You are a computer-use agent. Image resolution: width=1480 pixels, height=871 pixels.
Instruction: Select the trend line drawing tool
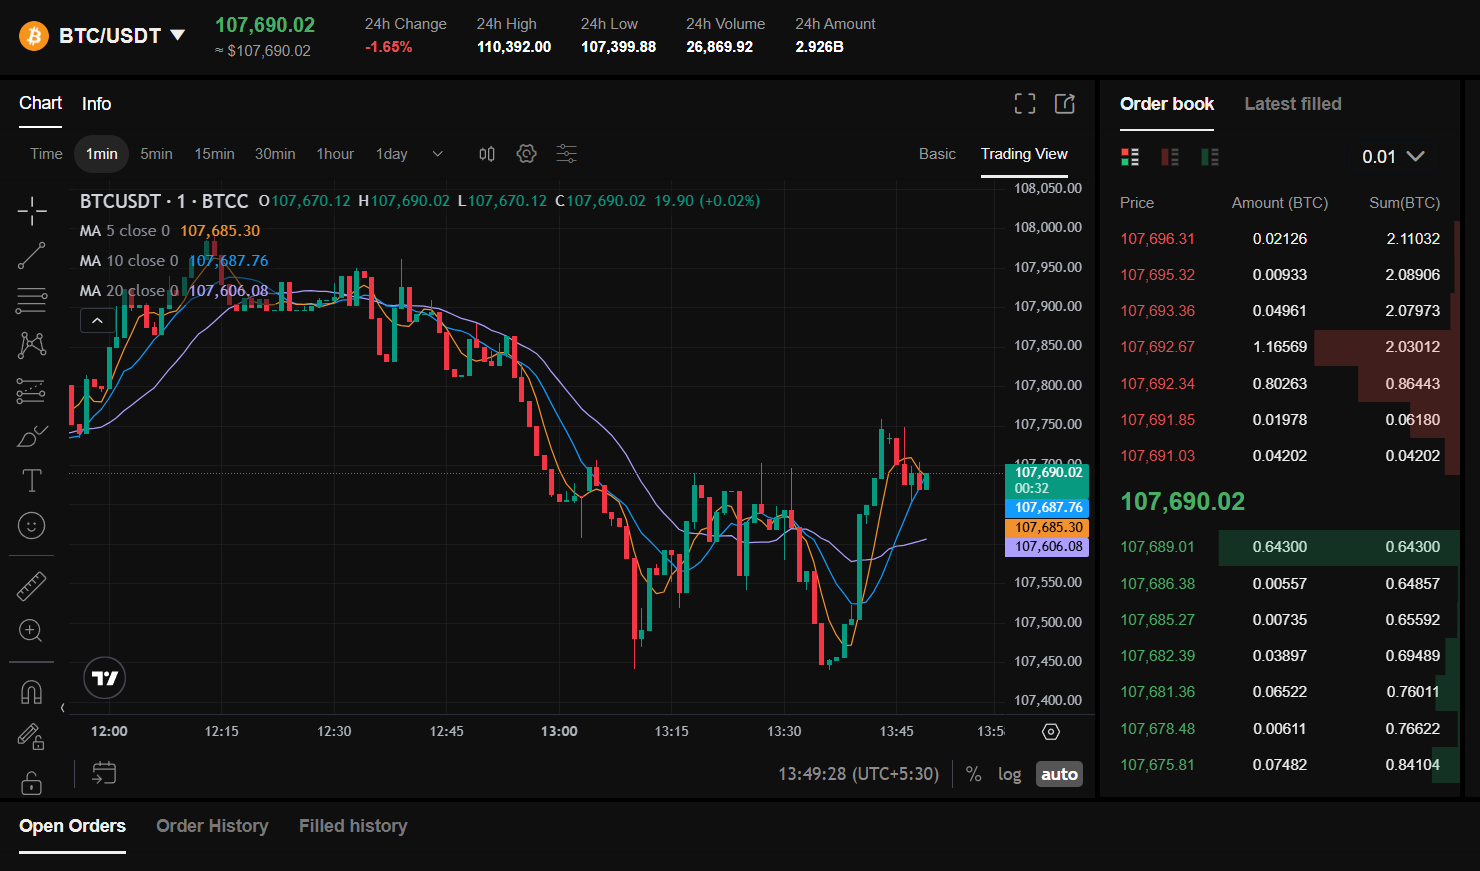(31, 255)
